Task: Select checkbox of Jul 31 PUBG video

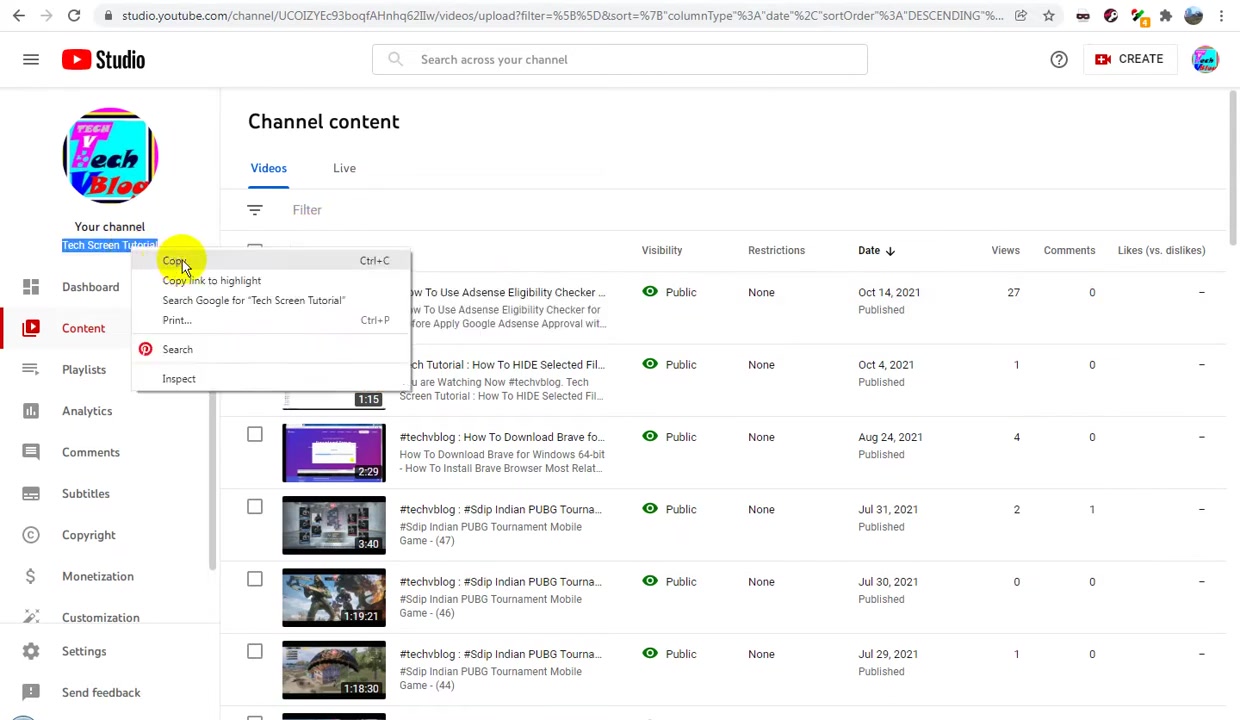Action: pyautogui.click(x=255, y=507)
